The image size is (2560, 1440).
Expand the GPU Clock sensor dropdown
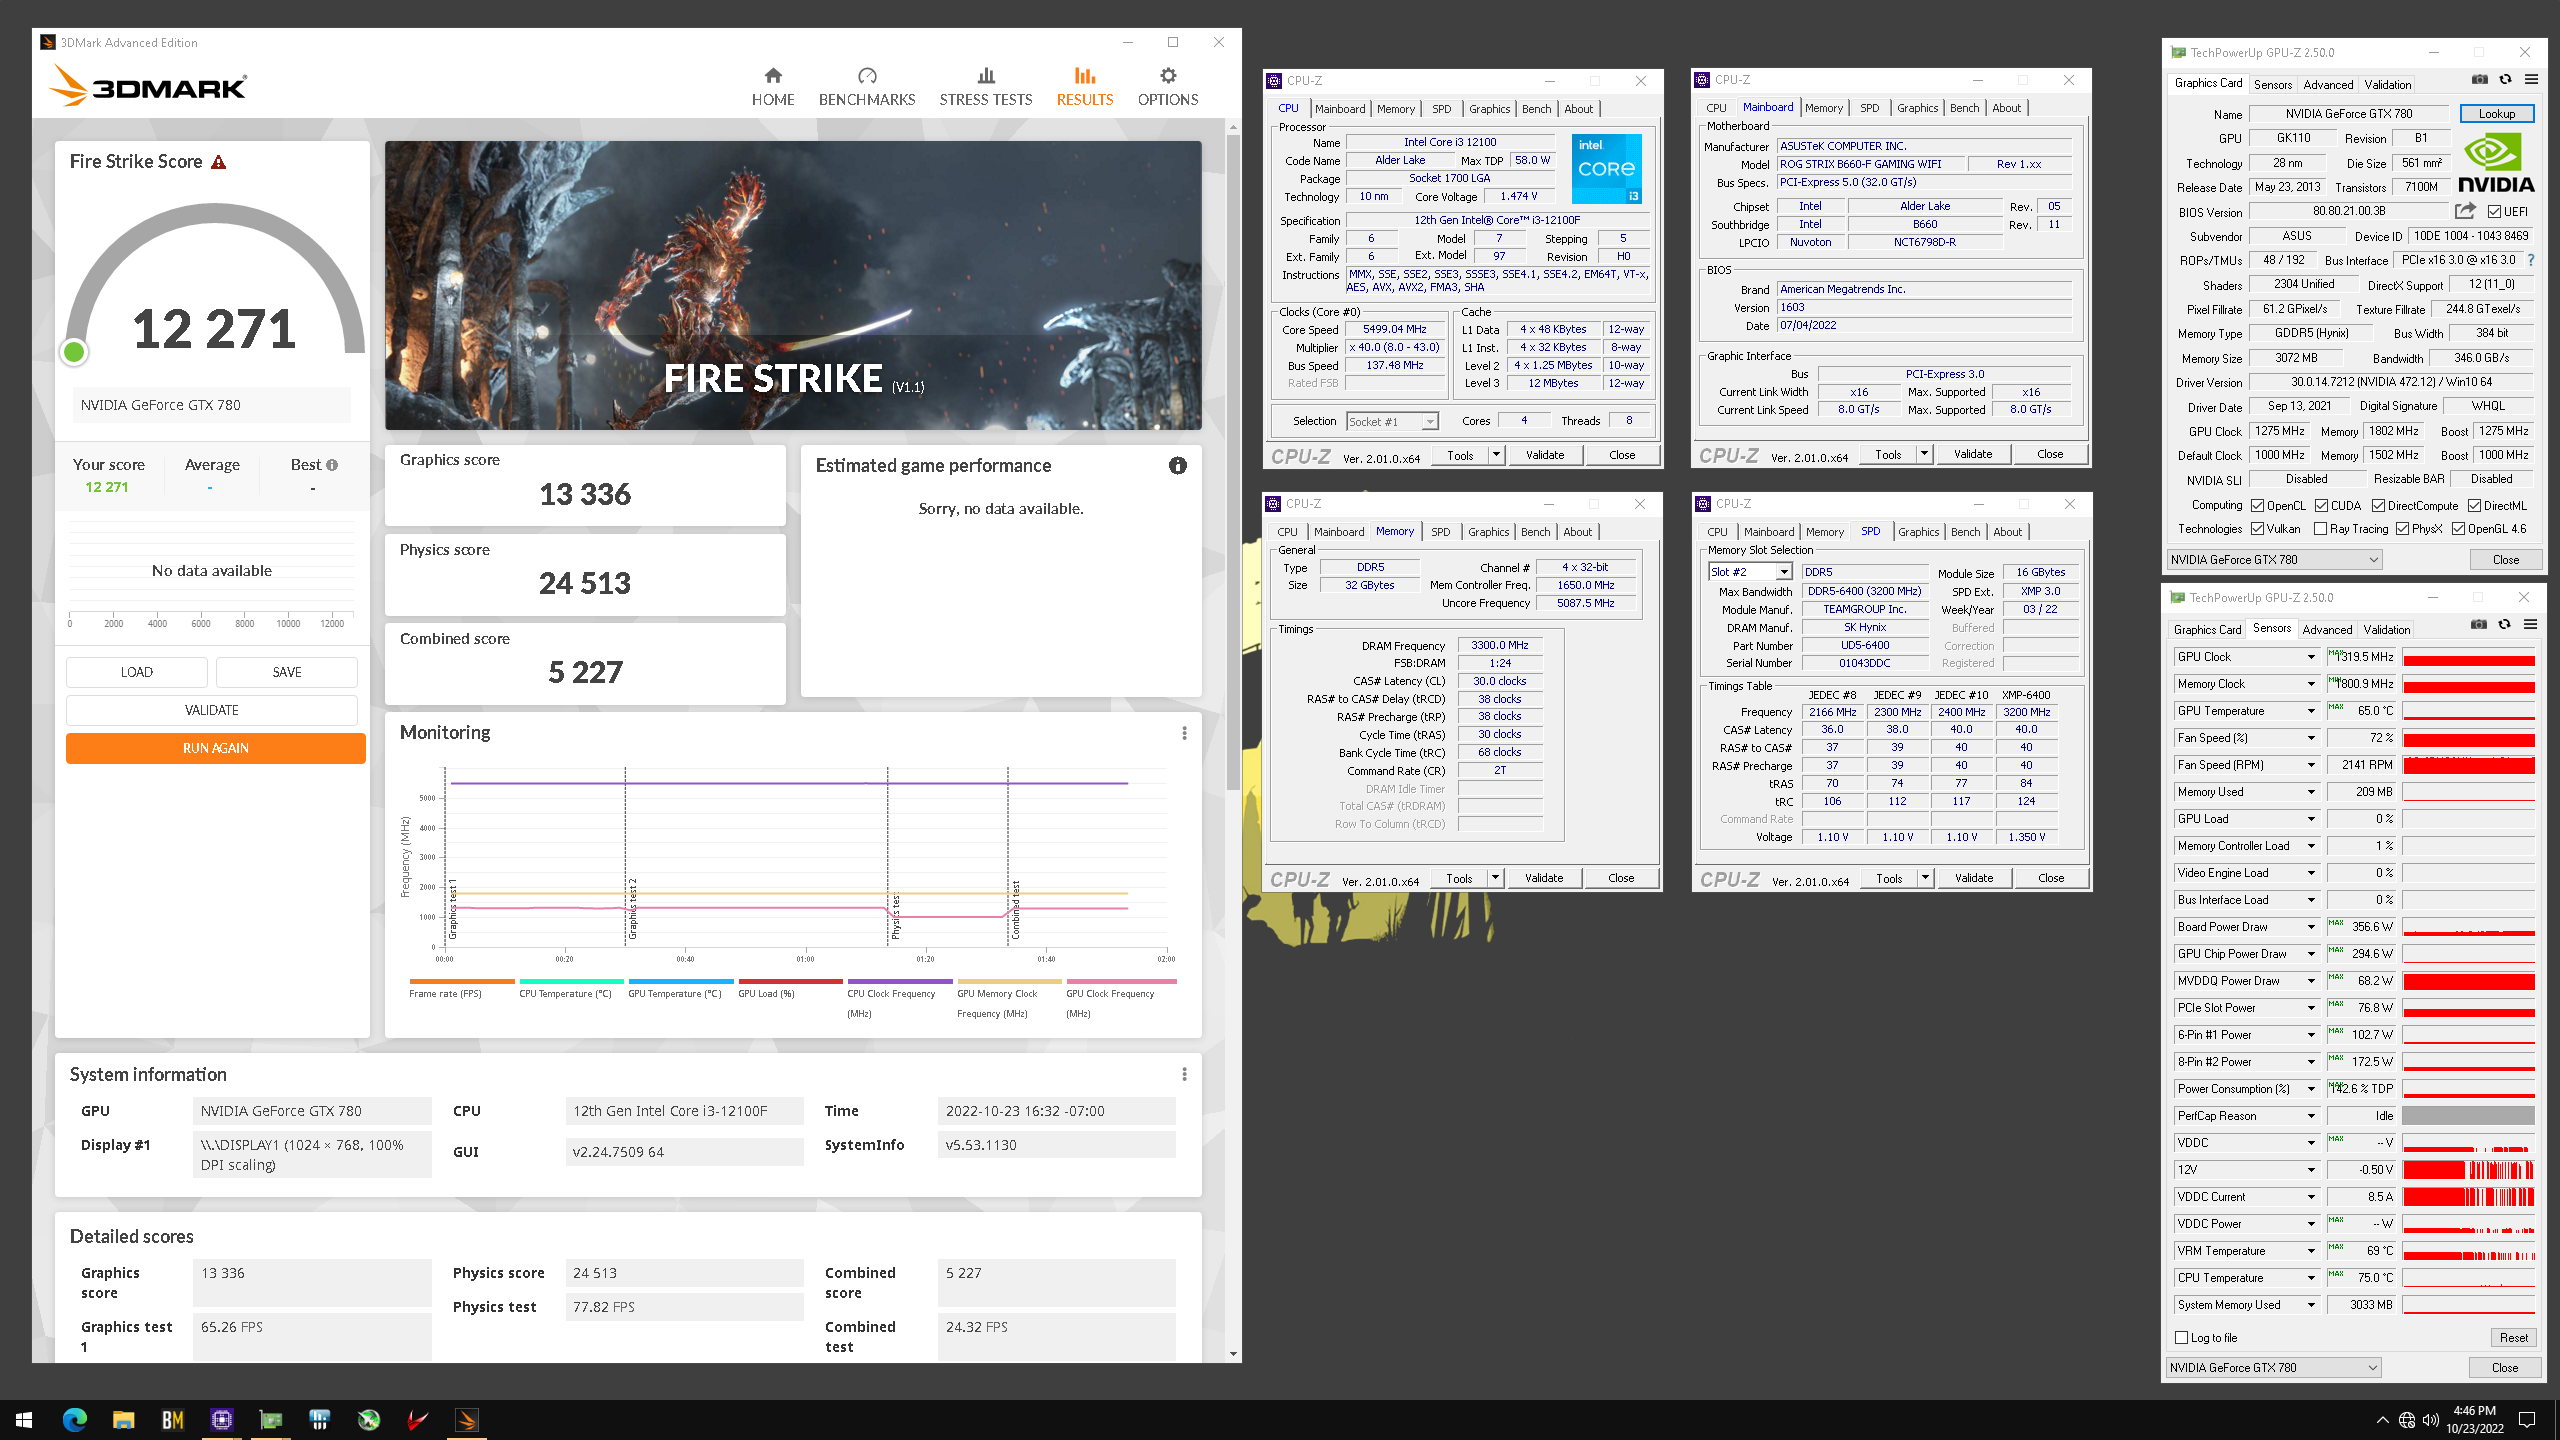click(x=2311, y=657)
